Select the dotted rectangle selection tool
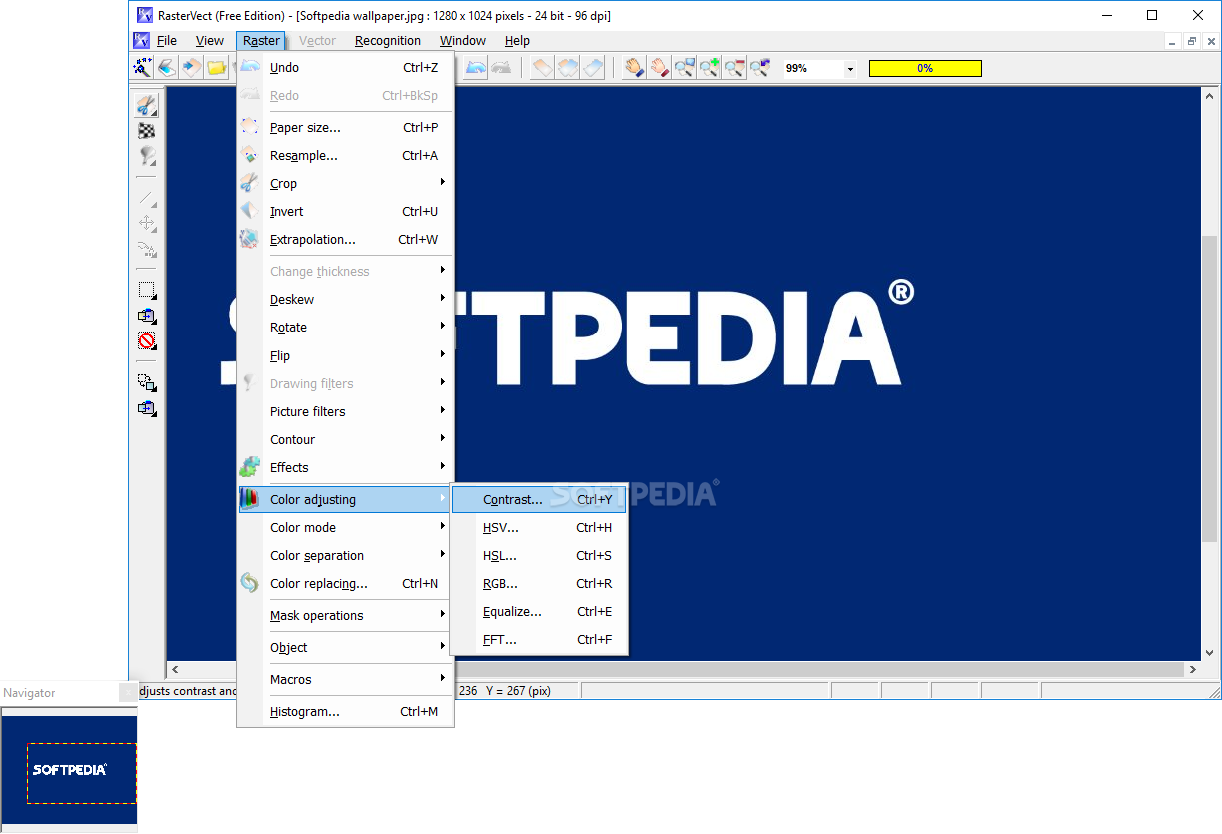Viewport: 1222px width, 834px height. 147,291
